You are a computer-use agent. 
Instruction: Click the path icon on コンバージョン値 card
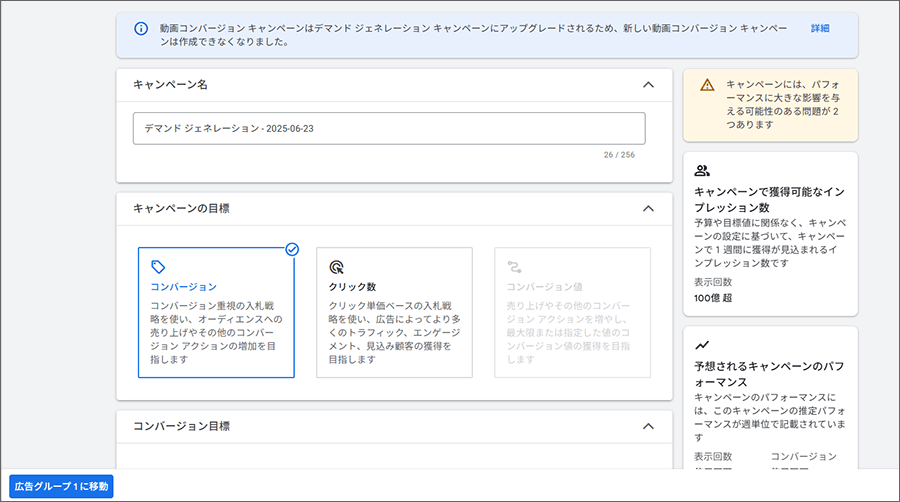(514, 267)
